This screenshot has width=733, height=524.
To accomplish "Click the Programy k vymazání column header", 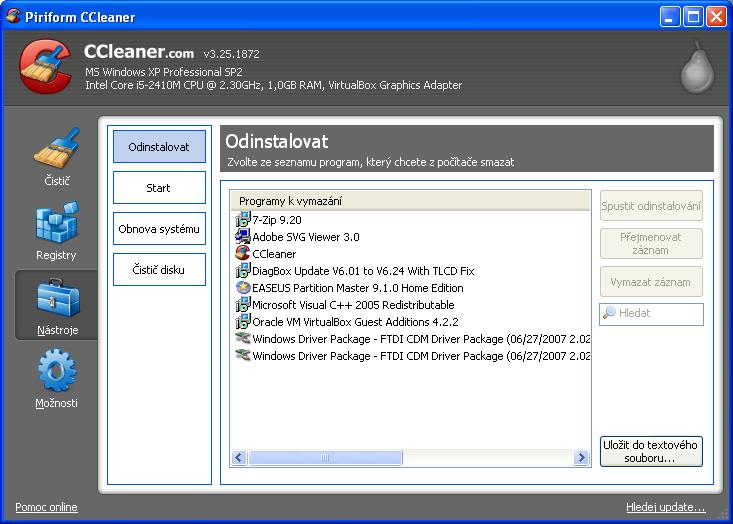I will click(x=410, y=201).
